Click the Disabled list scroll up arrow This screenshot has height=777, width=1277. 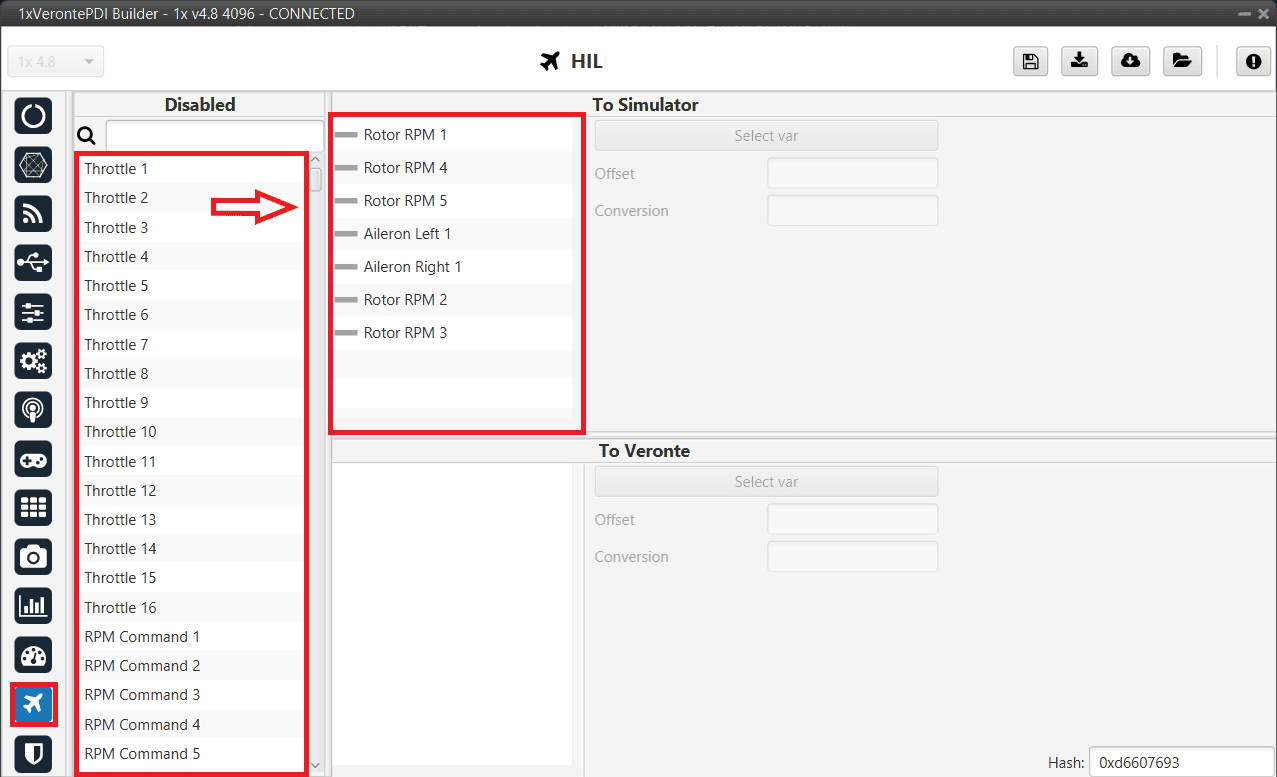tap(316, 160)
